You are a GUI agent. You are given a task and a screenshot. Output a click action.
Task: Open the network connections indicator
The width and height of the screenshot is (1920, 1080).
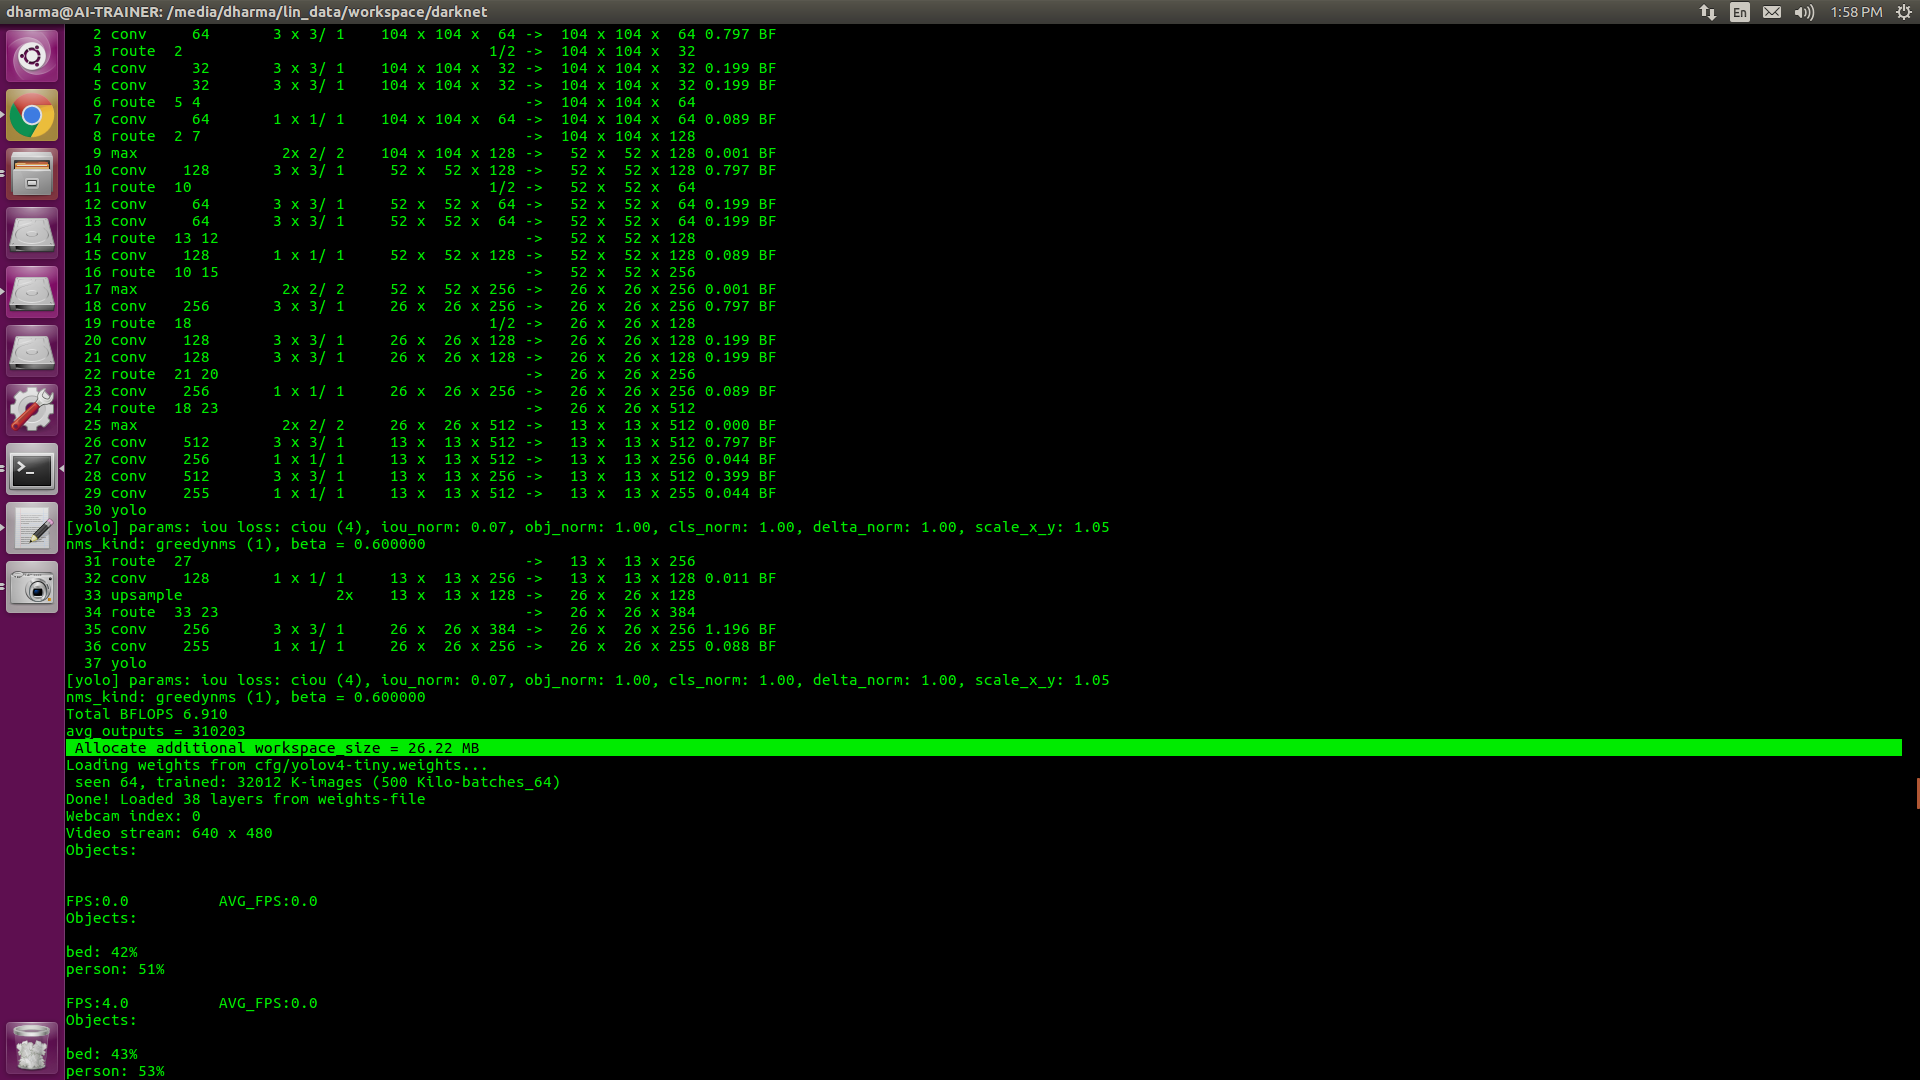click(1708, 12)
